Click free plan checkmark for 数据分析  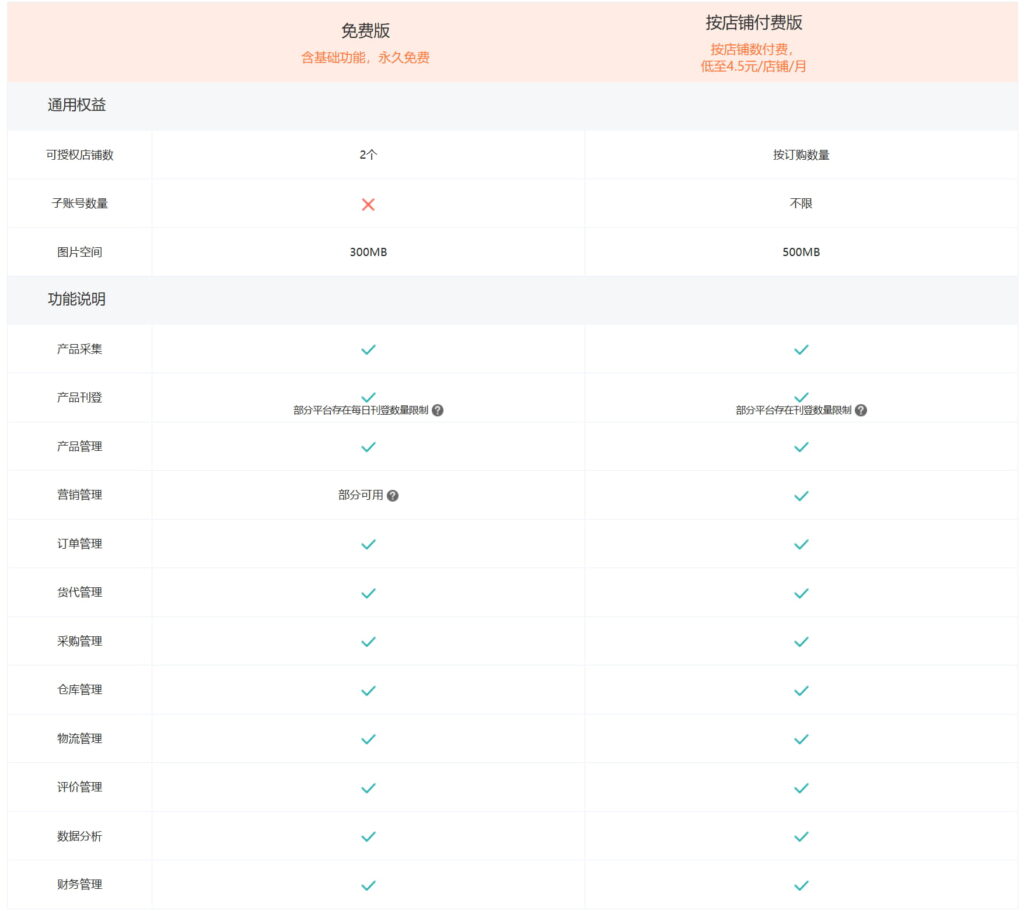click(368, 836)
